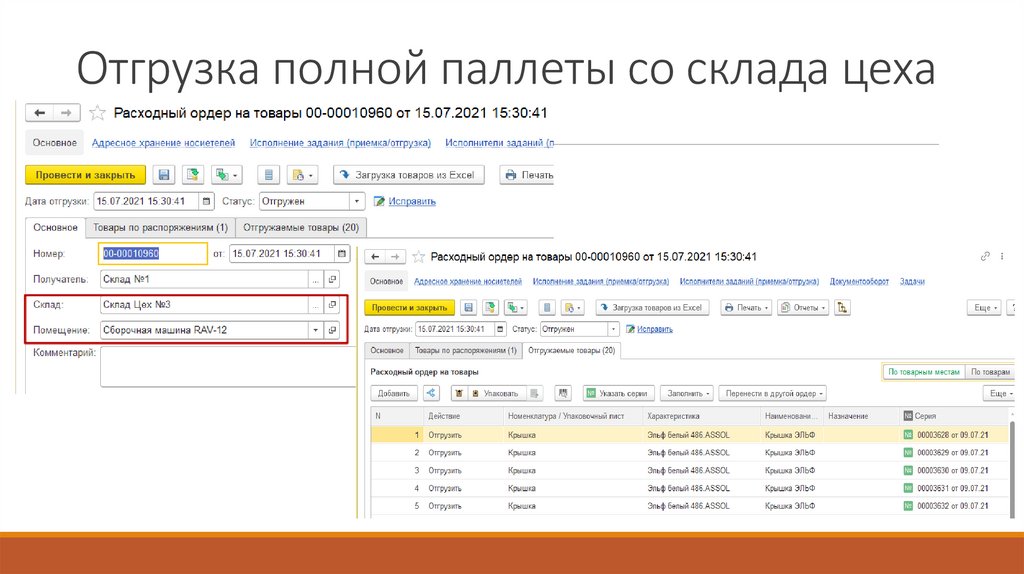The width and height of the screenshot is (1024, 574).
Task: Open Документооборот link in front window
Action: tap(859, 281)
